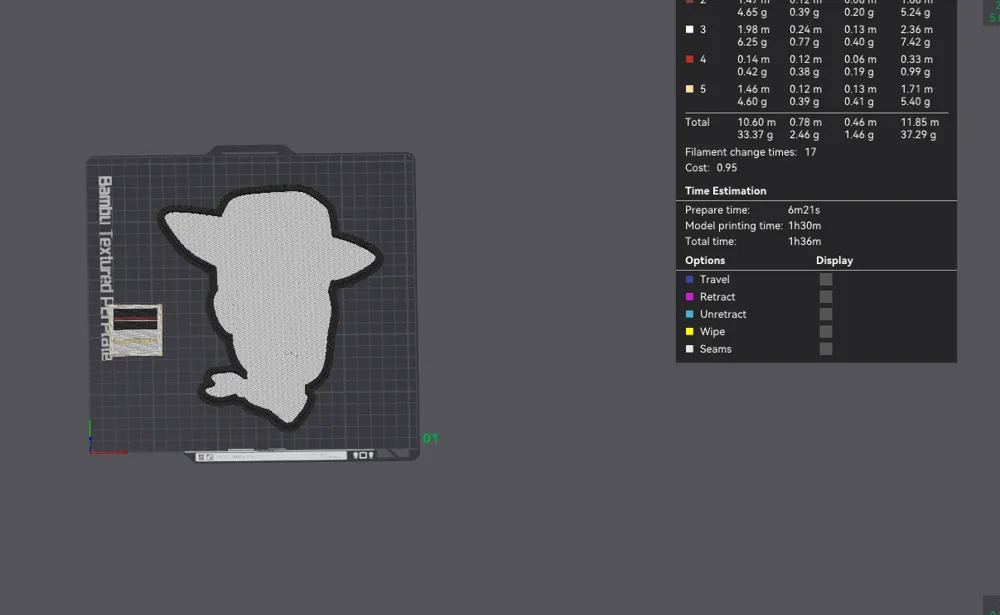The height and width of the screenshot is (615, 1000).
Task: Click the white Seams color swatch
Action: coord(689,349)
